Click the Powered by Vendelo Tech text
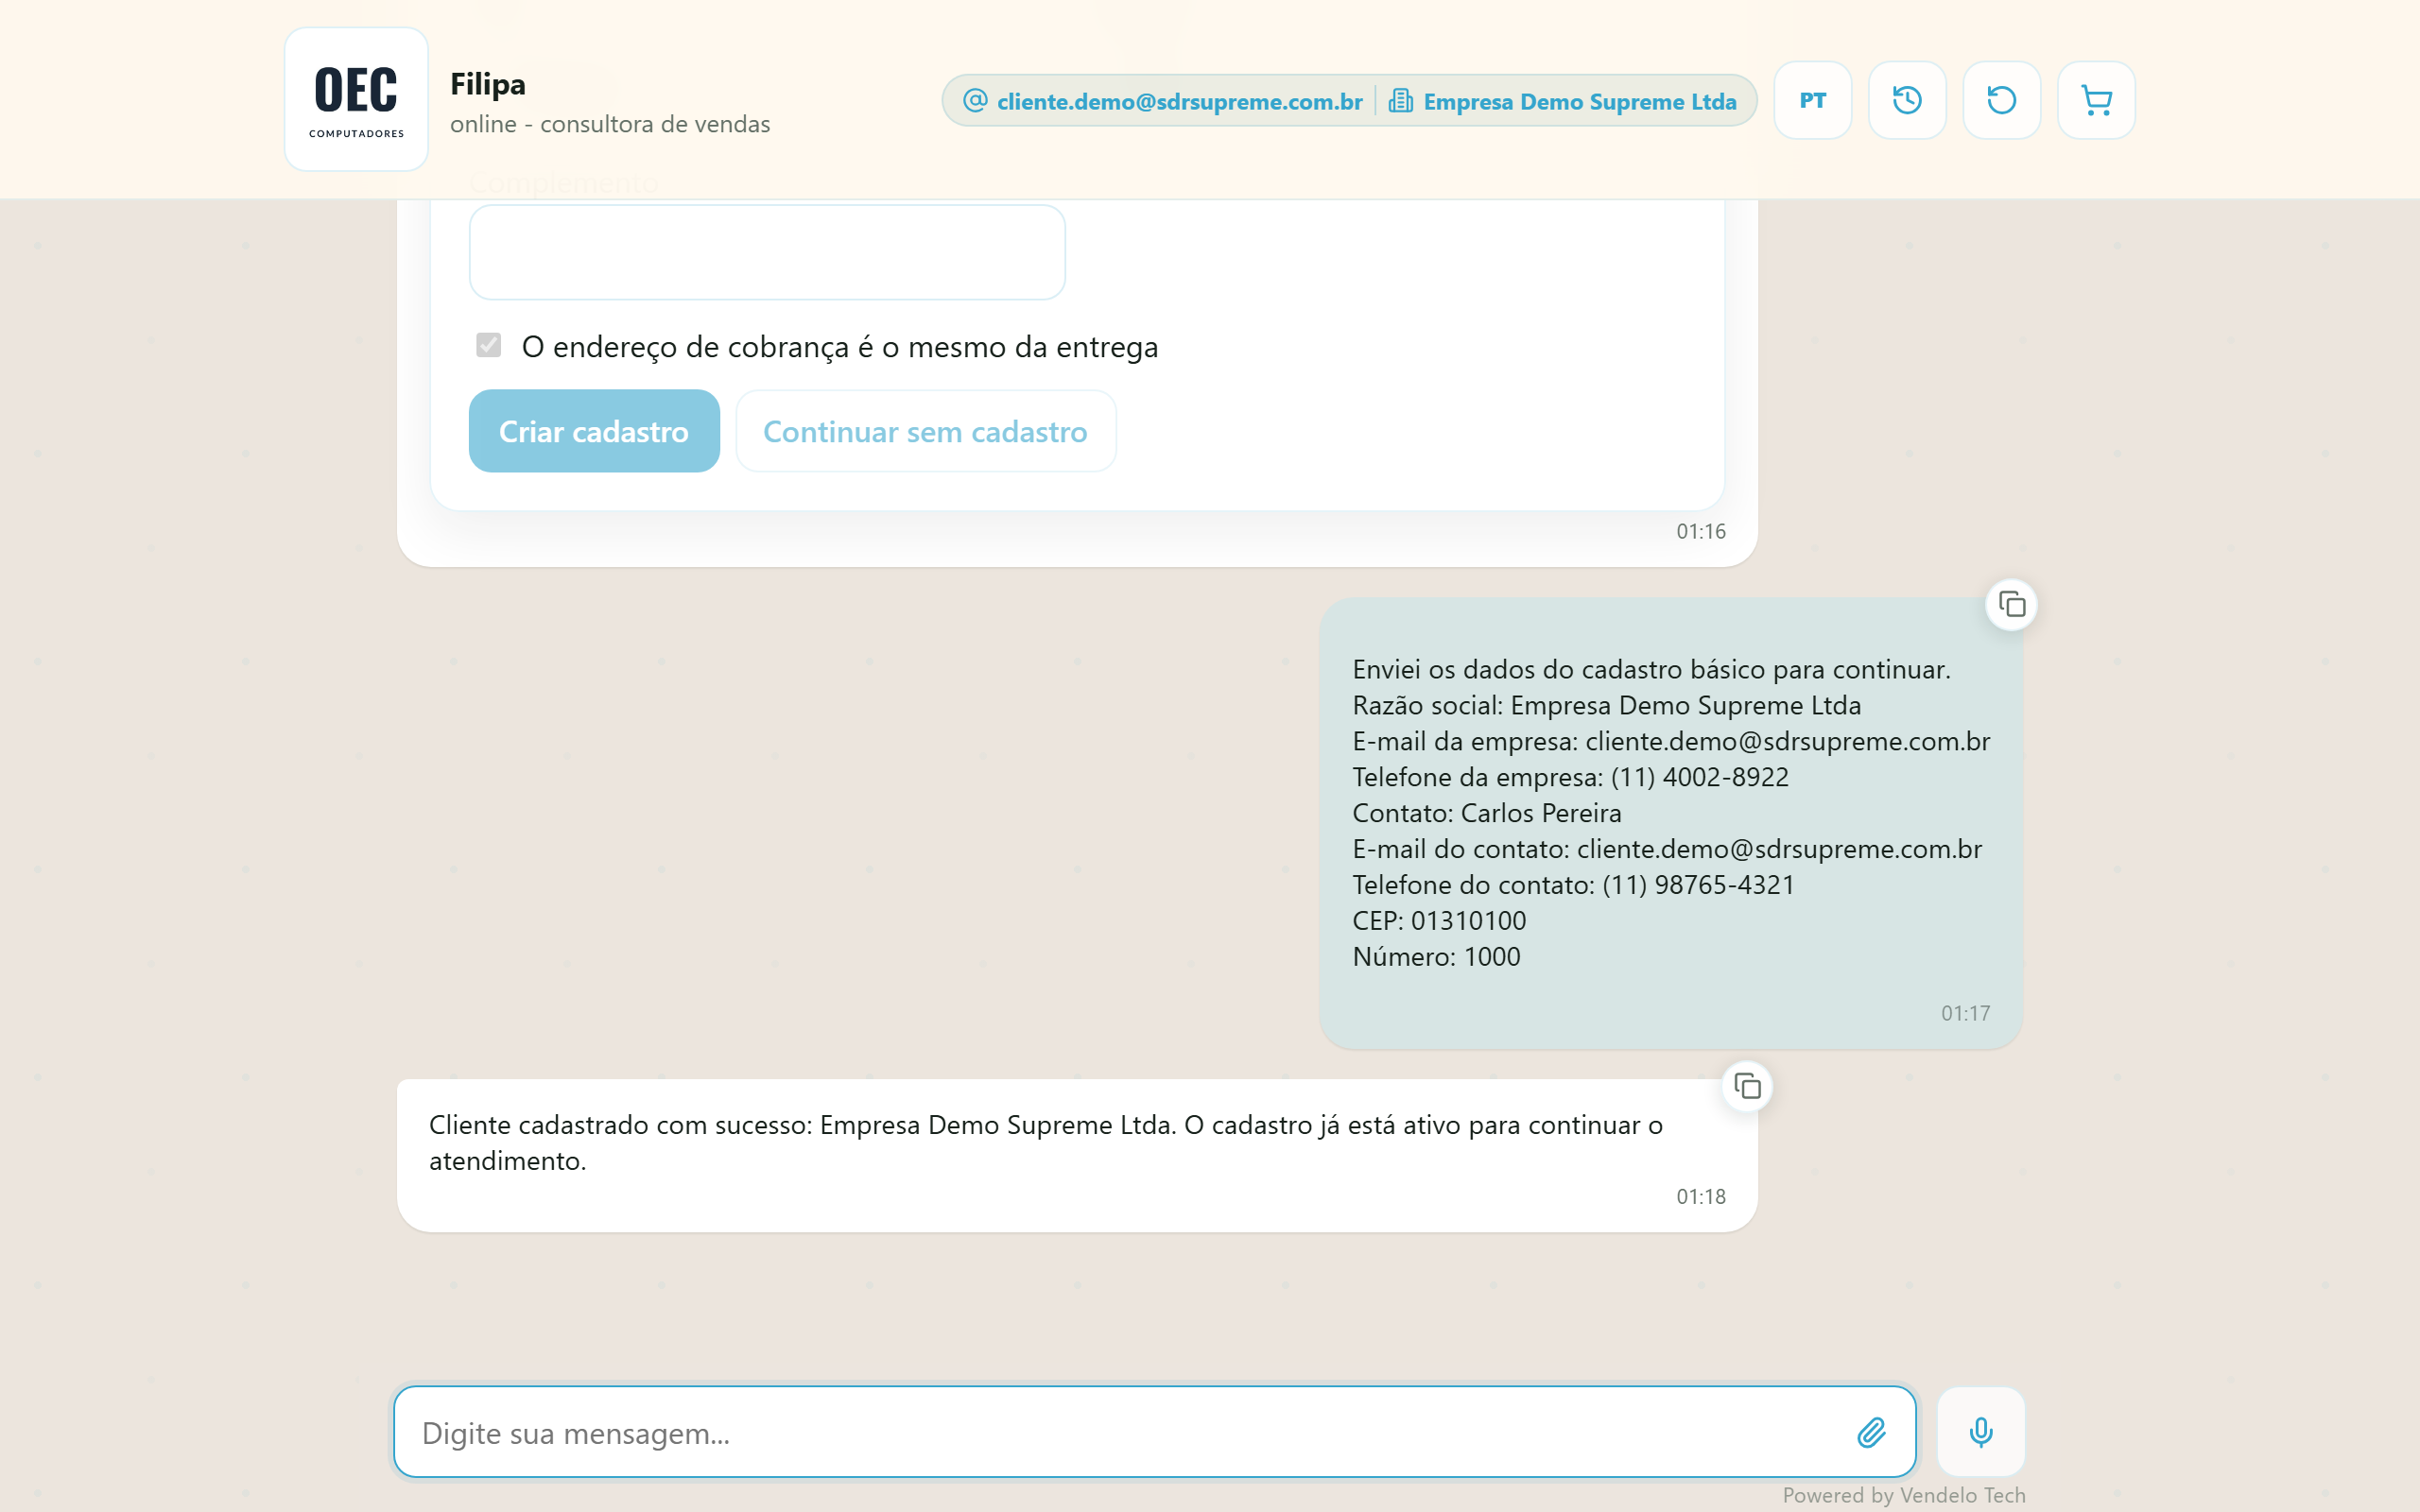The image size is (2420, 1512). 1904,1495
